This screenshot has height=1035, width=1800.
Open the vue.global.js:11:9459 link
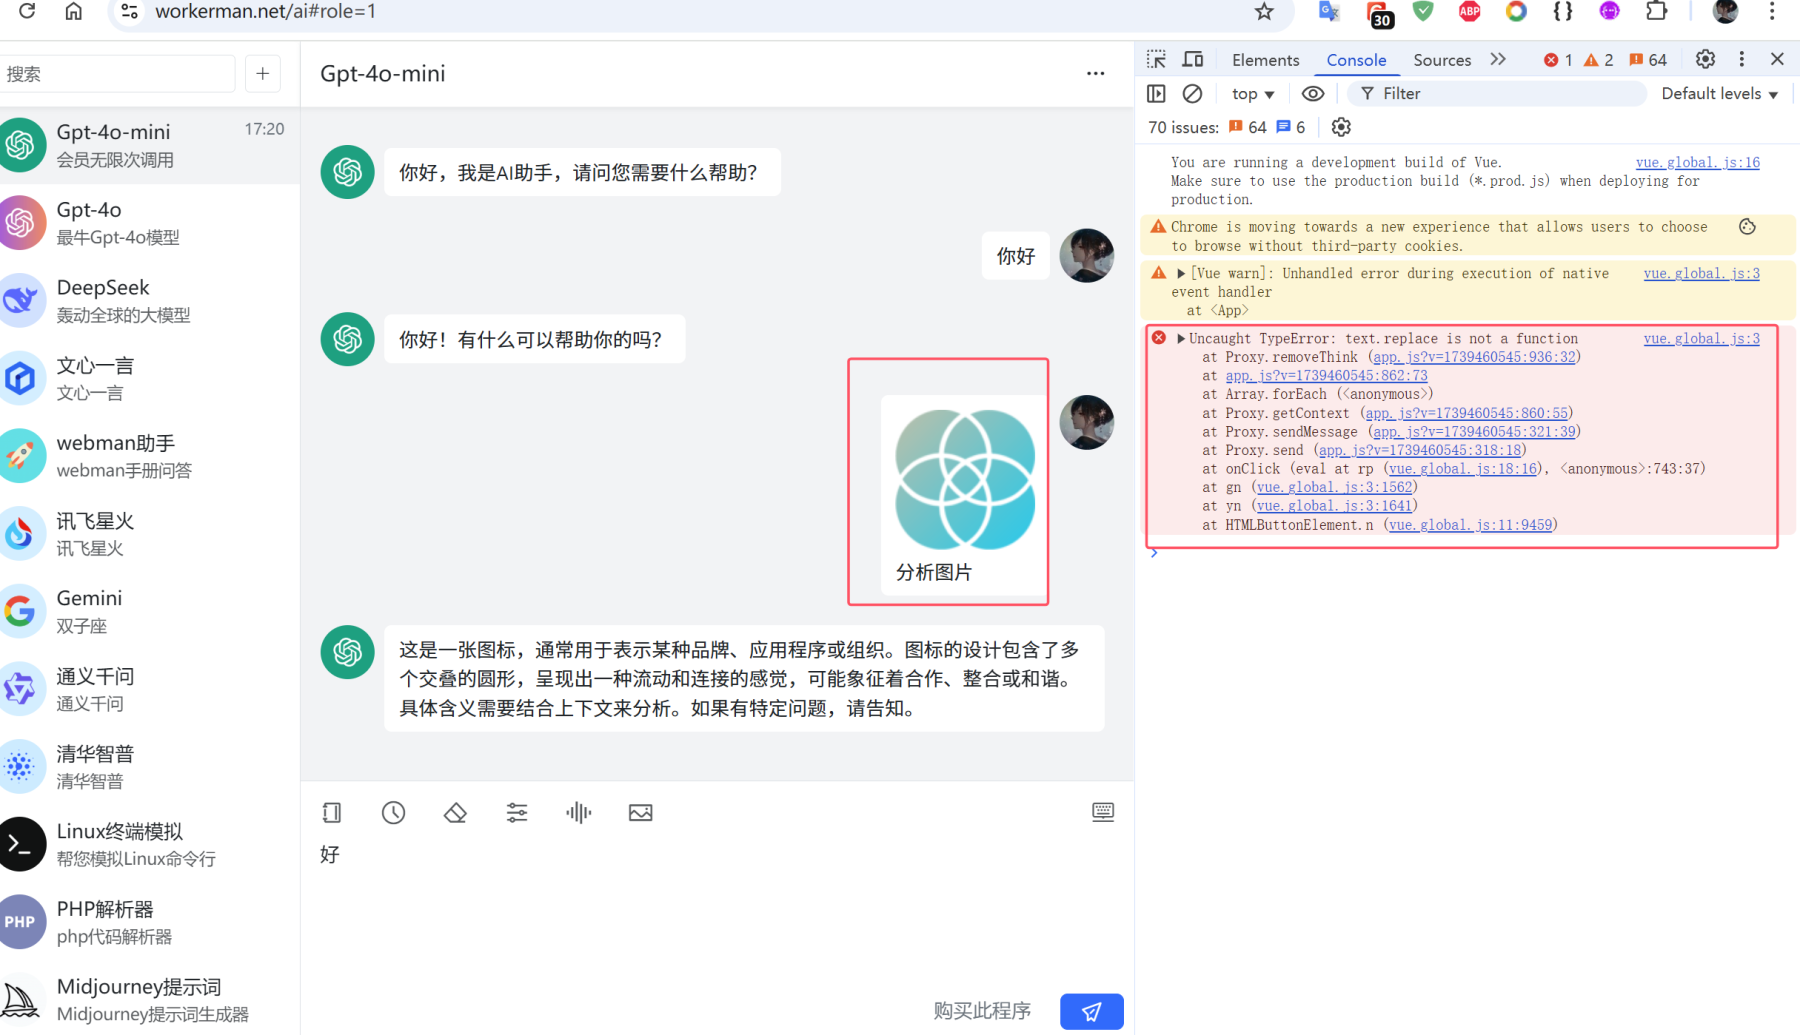click(1470, 524)
